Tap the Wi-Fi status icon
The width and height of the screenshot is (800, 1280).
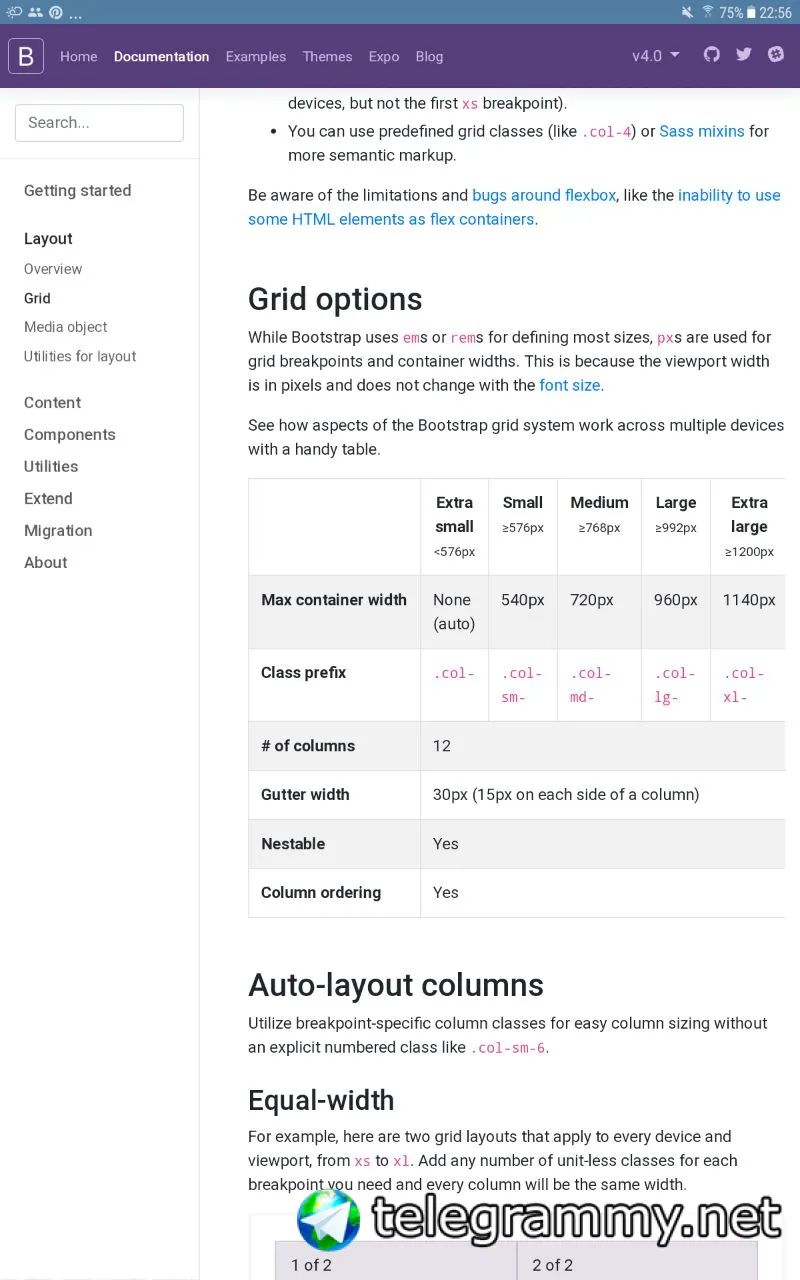point(708,13)
